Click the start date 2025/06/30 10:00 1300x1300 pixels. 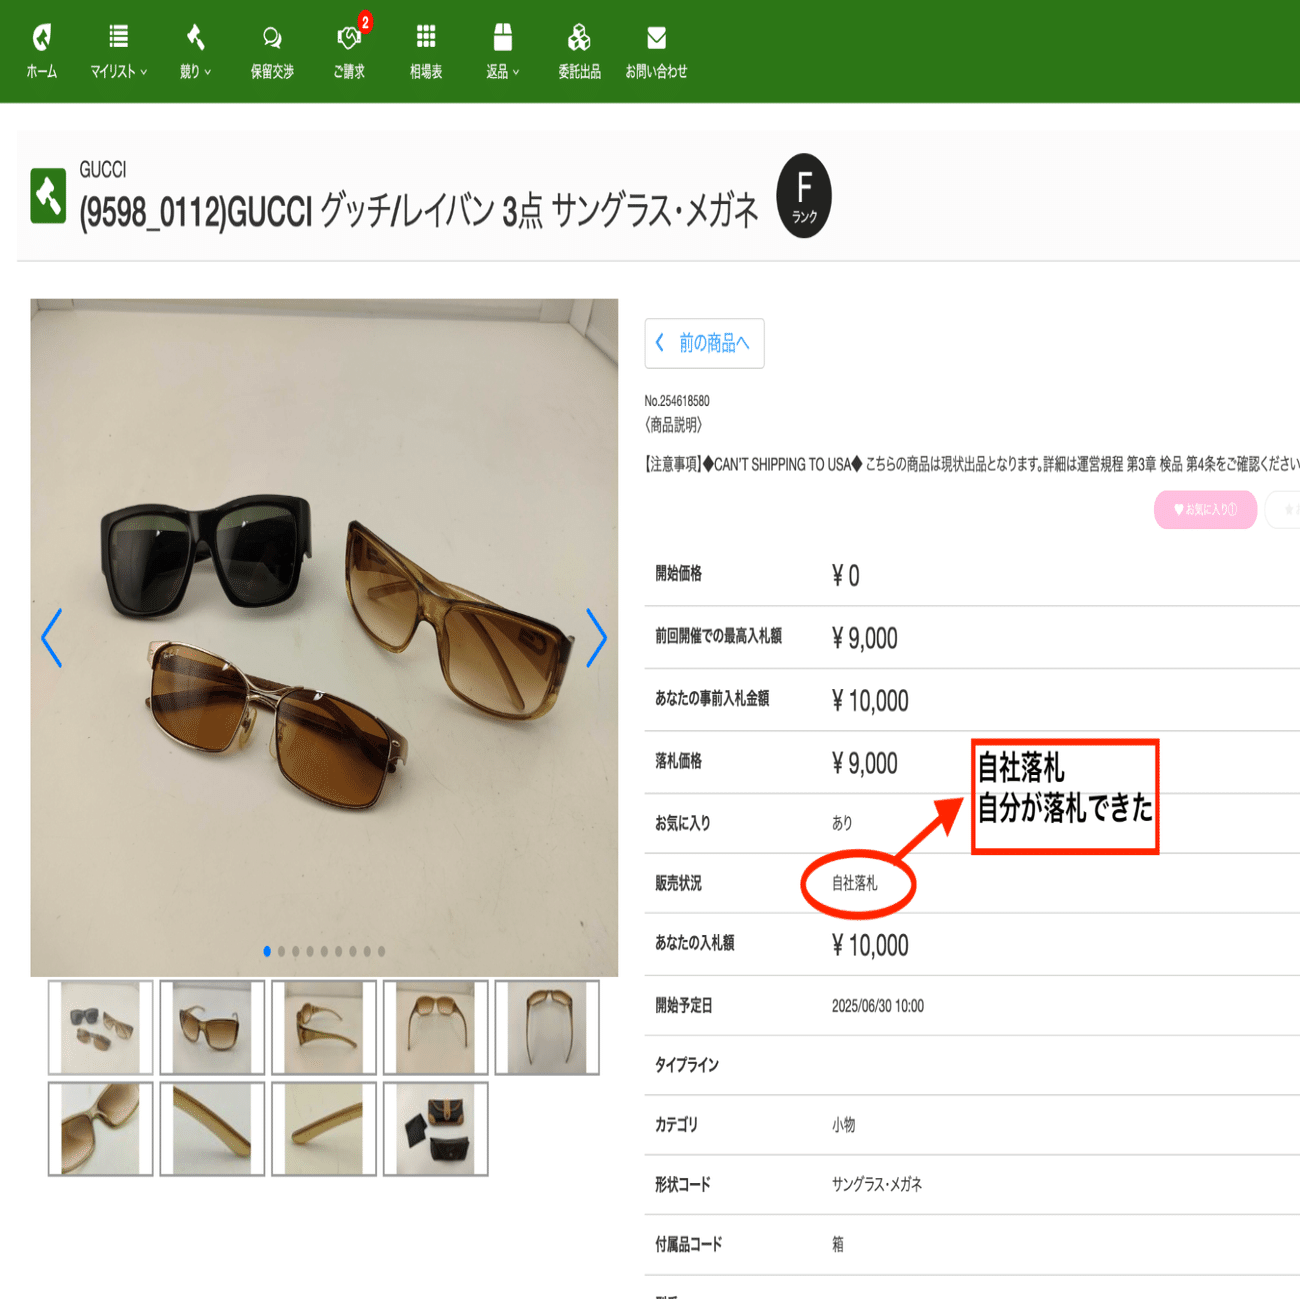[x=878, y=1006]
